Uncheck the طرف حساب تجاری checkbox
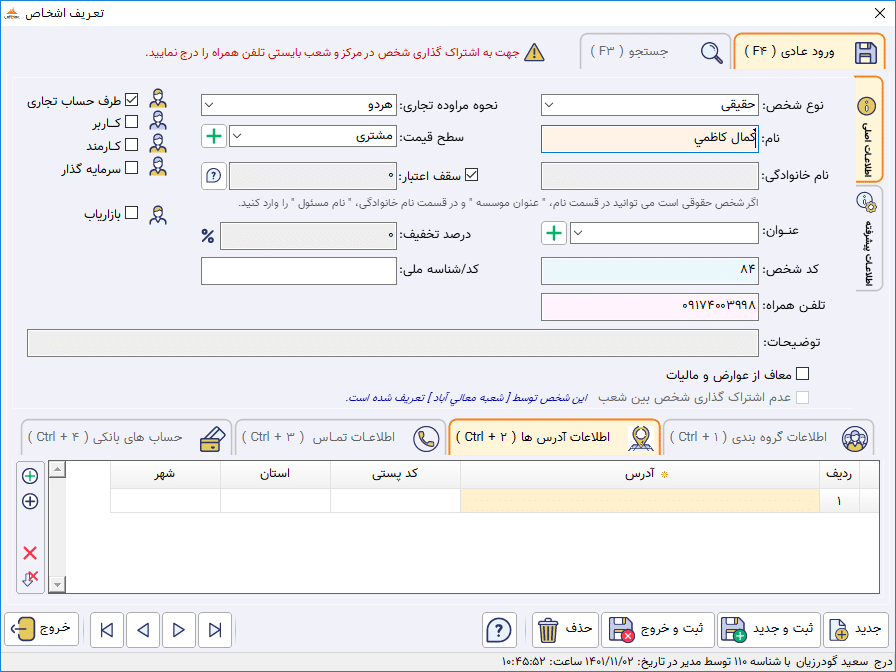 coord(132,100)
